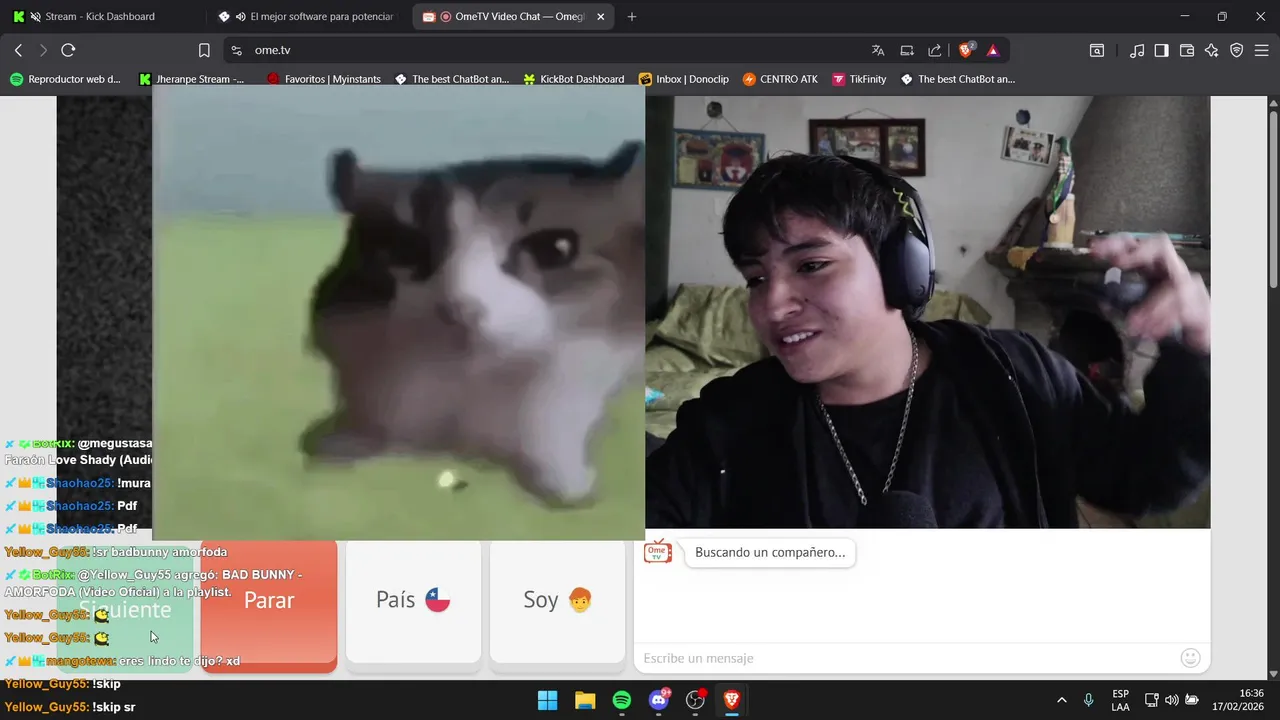Click the microphone tray icon
This screenshot has height=720, width=1280.
[x=1088, y=700]
